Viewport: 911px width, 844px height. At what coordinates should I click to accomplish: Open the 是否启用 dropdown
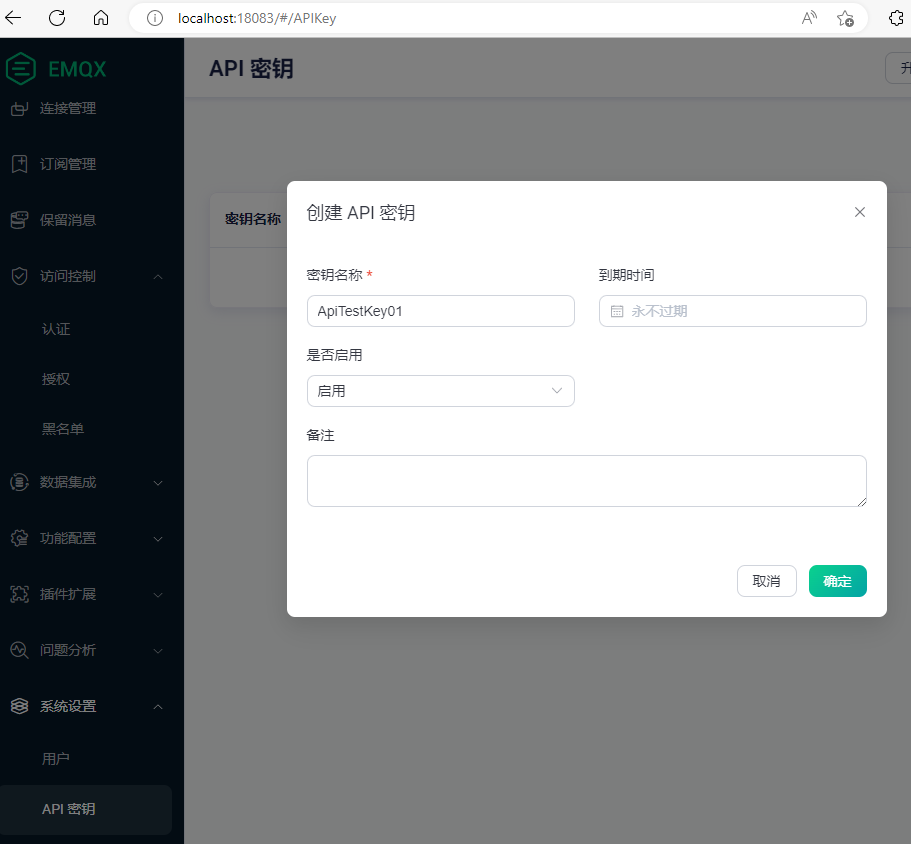[x=440, y=391]
